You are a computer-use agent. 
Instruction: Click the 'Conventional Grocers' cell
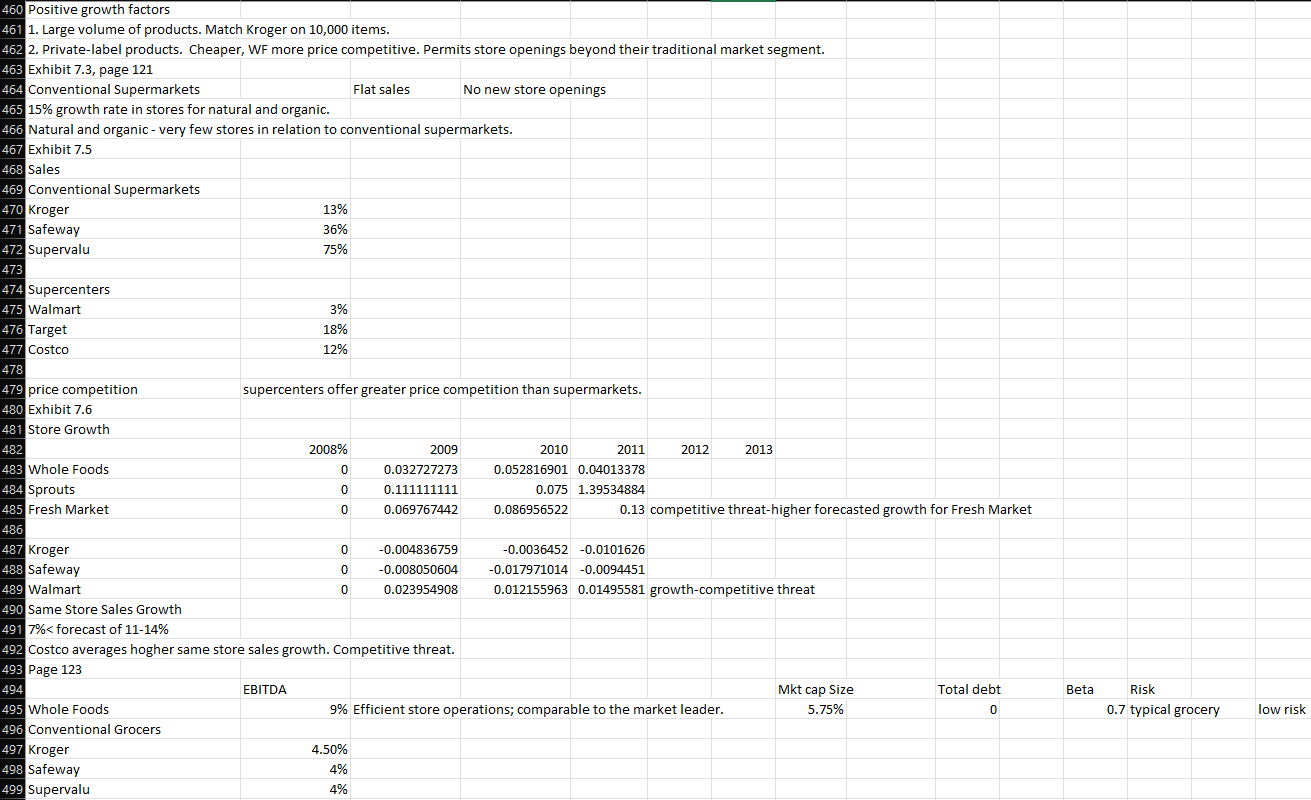(x=94, y=730)
